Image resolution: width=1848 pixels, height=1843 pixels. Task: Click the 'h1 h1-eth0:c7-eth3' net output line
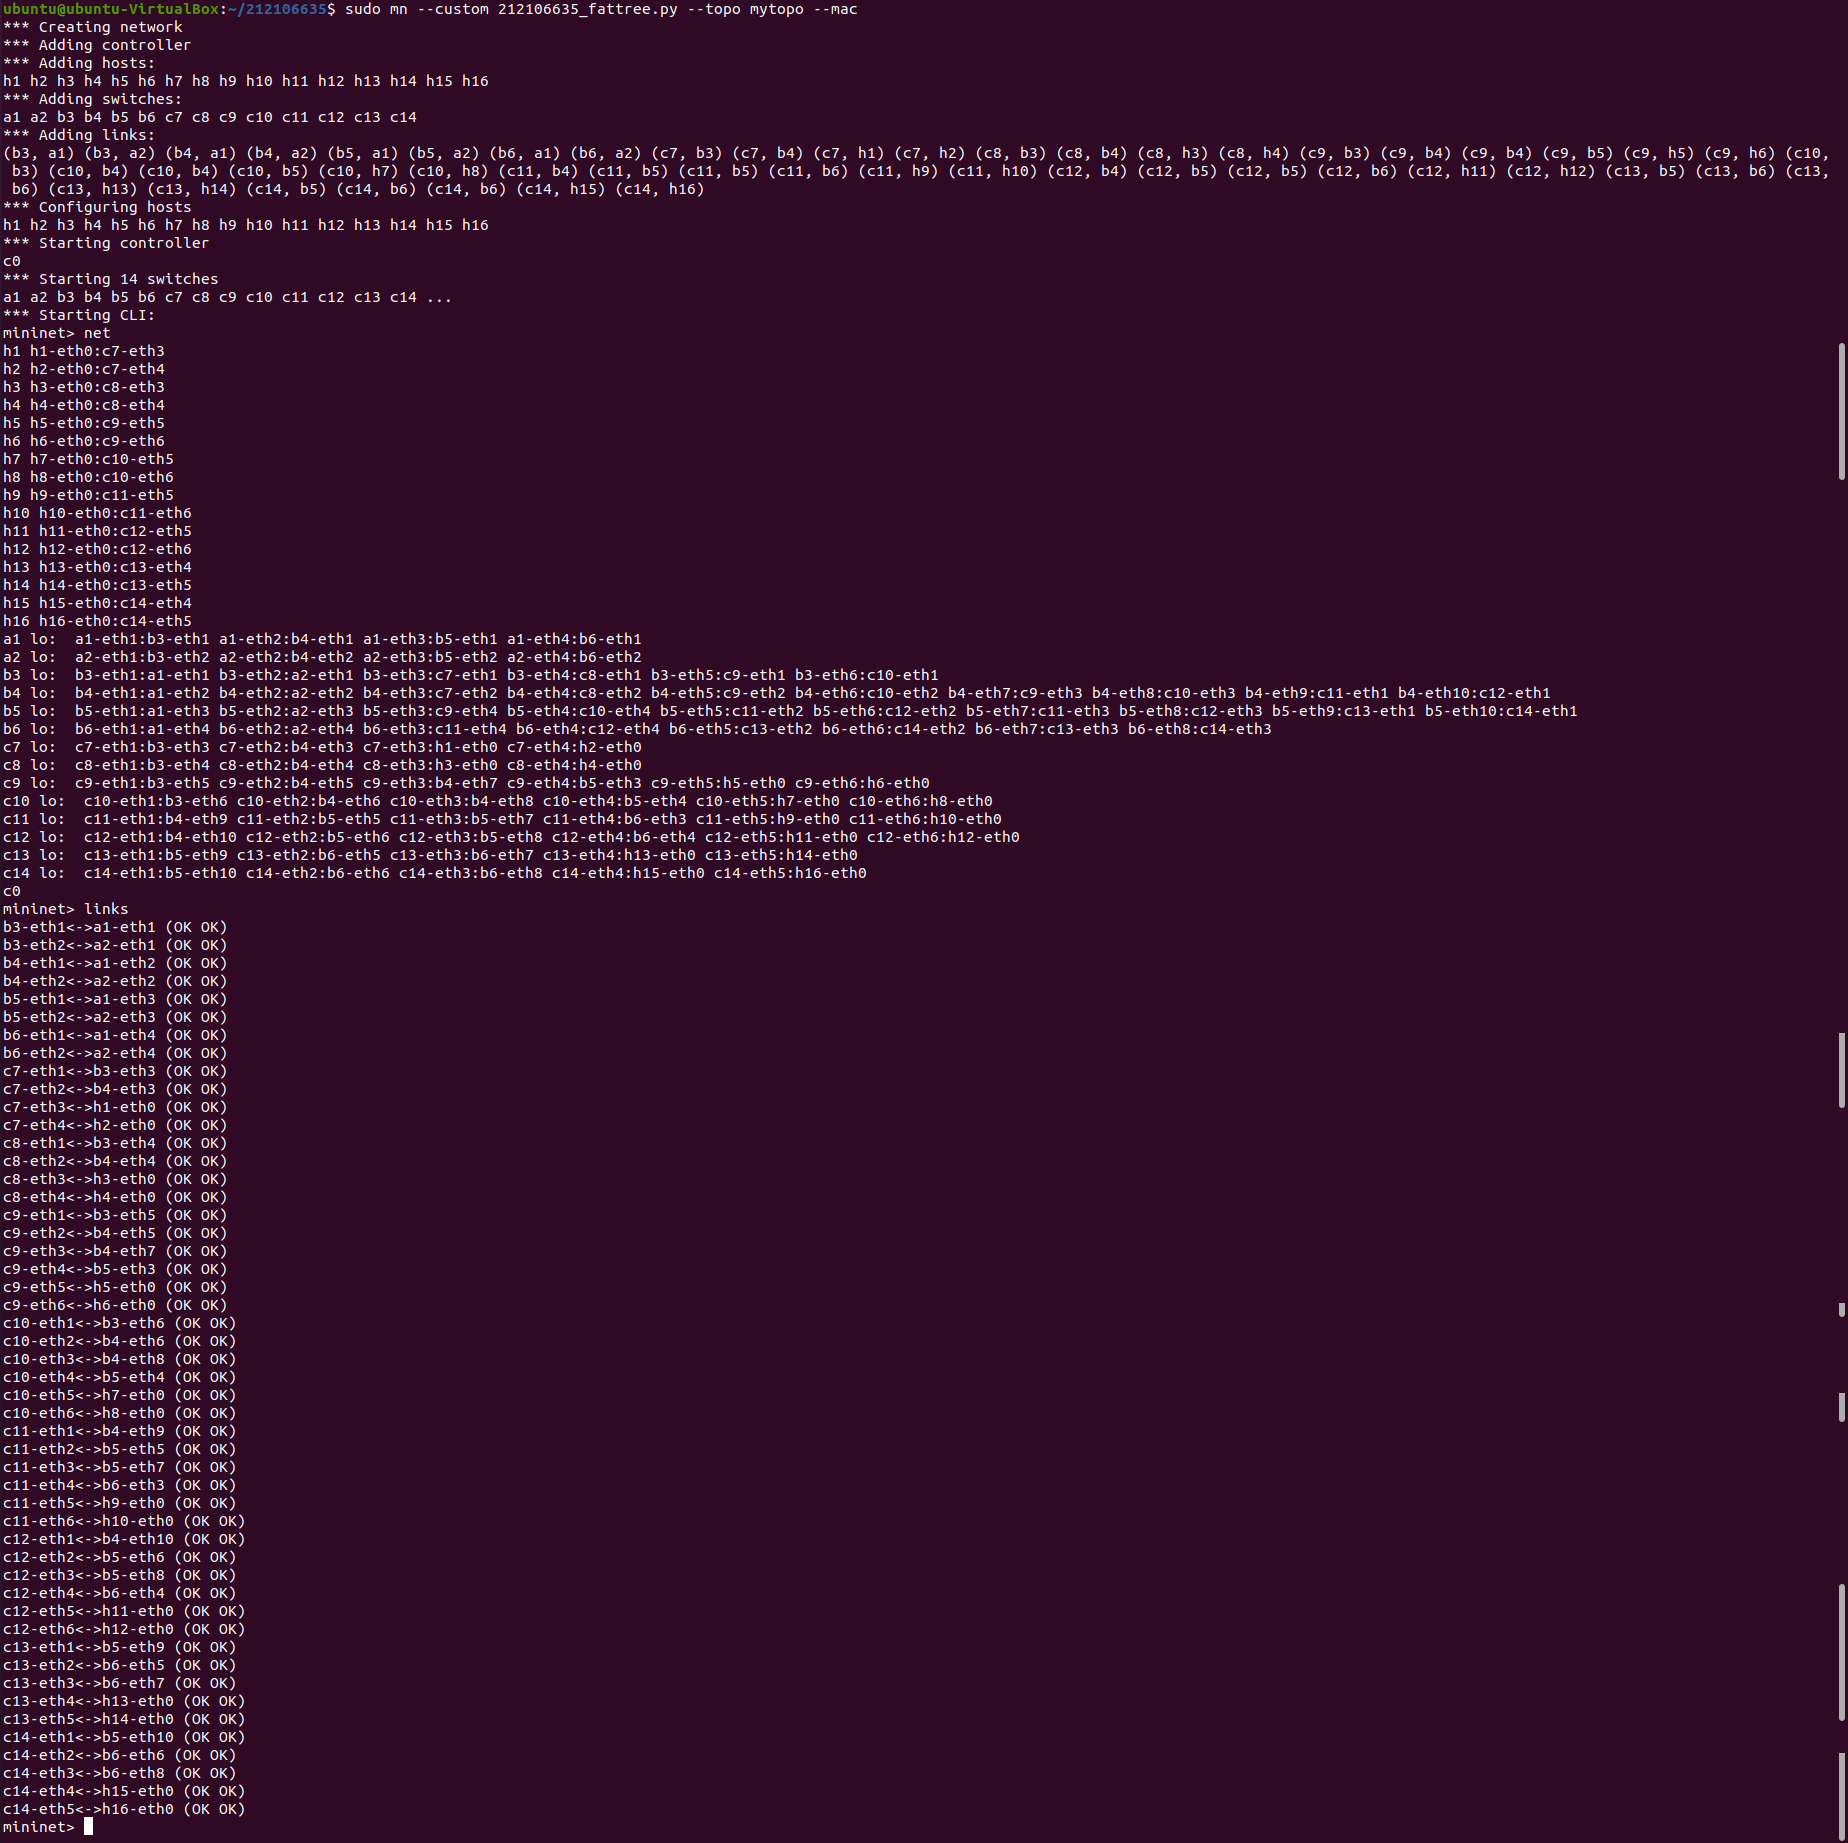pos(84,351)
